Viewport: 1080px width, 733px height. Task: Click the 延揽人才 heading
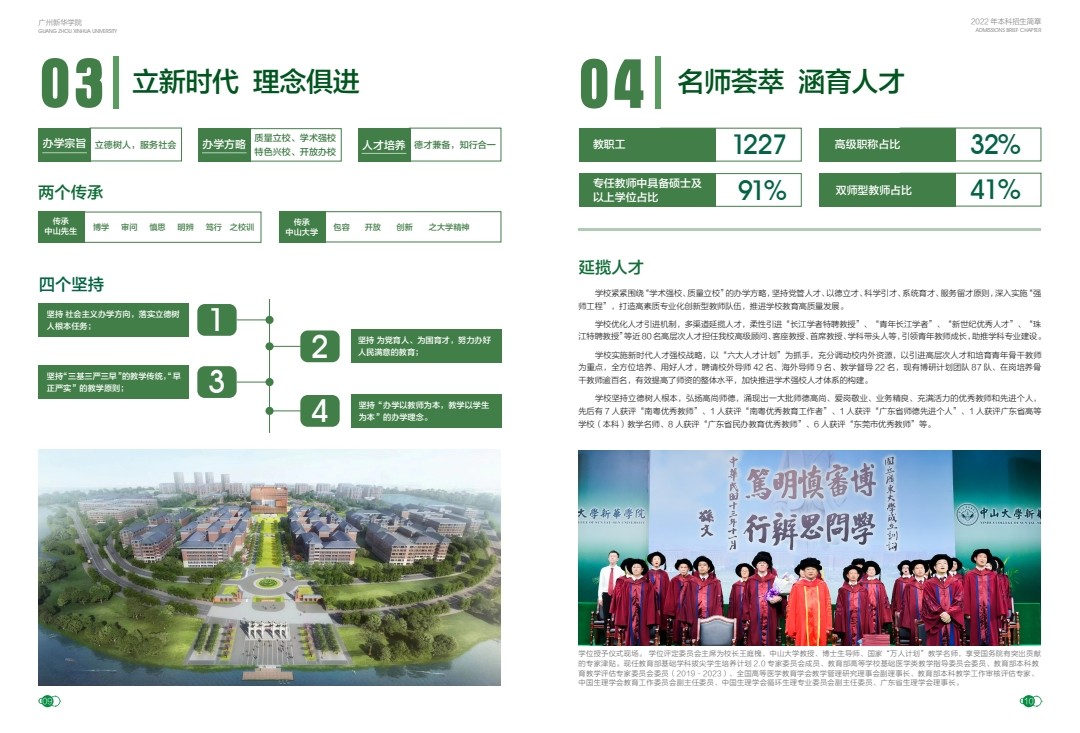coord(610,267)
